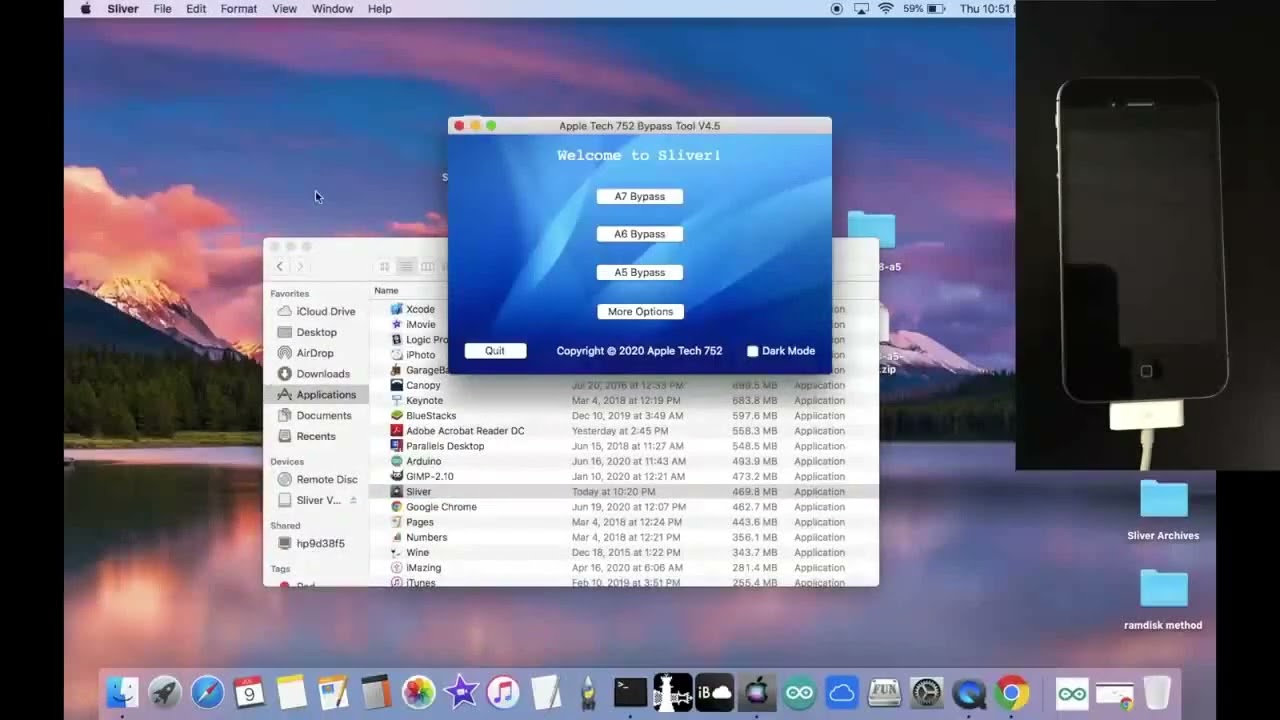Select Parallels Desktop in the list
Image resolution: width=1280 pixels, height=720 pixels.
tap(624, 446)
